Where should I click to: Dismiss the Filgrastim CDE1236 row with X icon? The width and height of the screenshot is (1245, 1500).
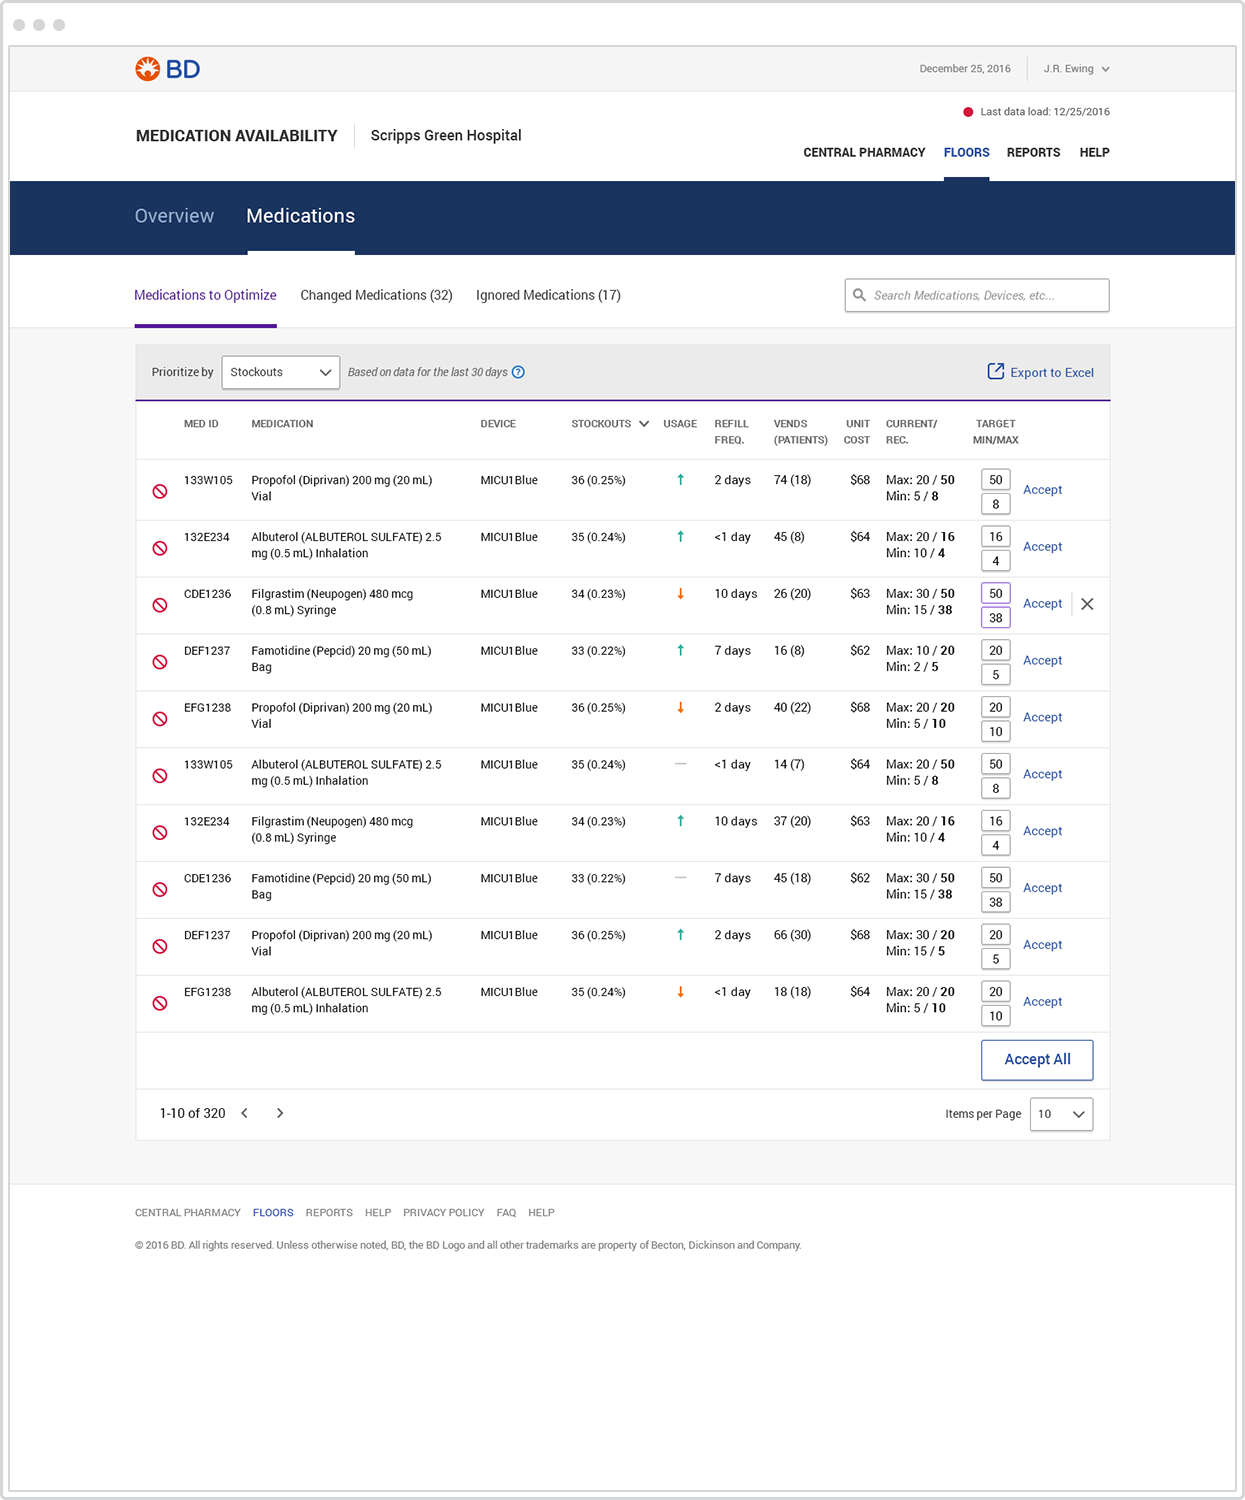pos(1087,604)
